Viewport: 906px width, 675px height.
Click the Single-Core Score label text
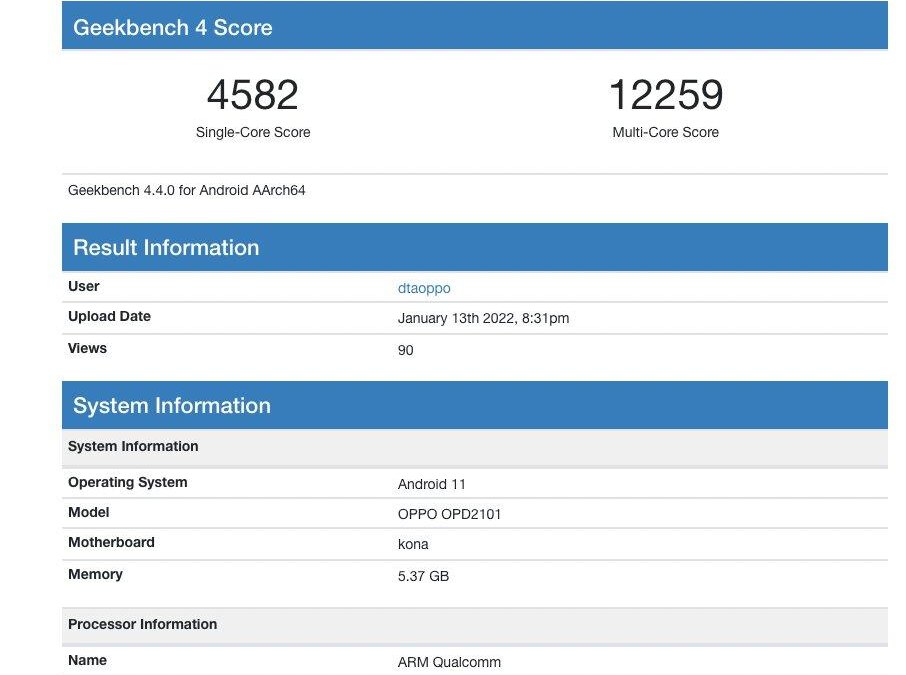tap(252, 131)
